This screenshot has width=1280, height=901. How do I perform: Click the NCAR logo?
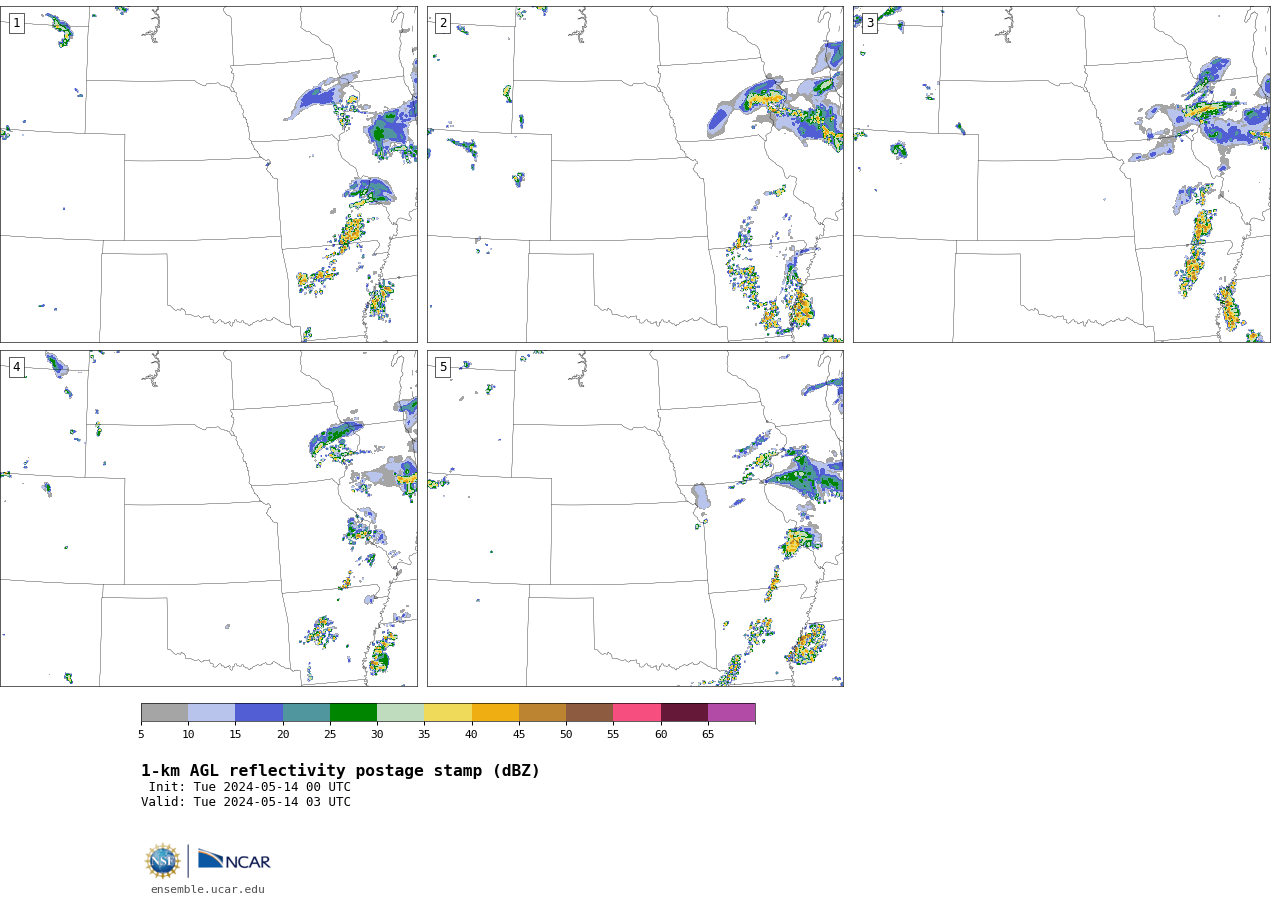click(234, 860)
